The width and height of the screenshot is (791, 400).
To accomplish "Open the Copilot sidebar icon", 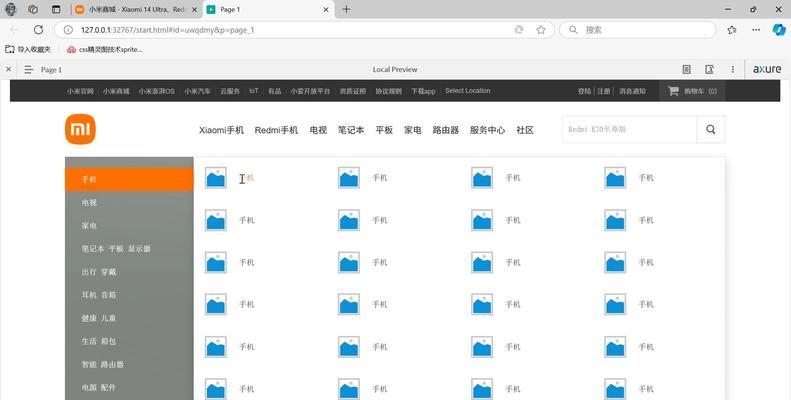I will (779, 30).
